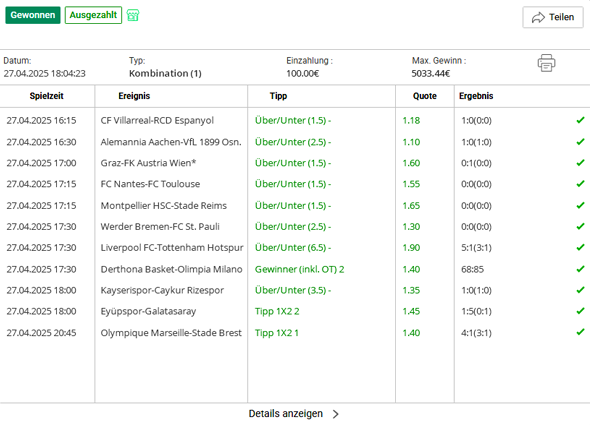Click the Einzahlung 100.00€ value
This screenshot has height=425, width=590.
[303, 73]
